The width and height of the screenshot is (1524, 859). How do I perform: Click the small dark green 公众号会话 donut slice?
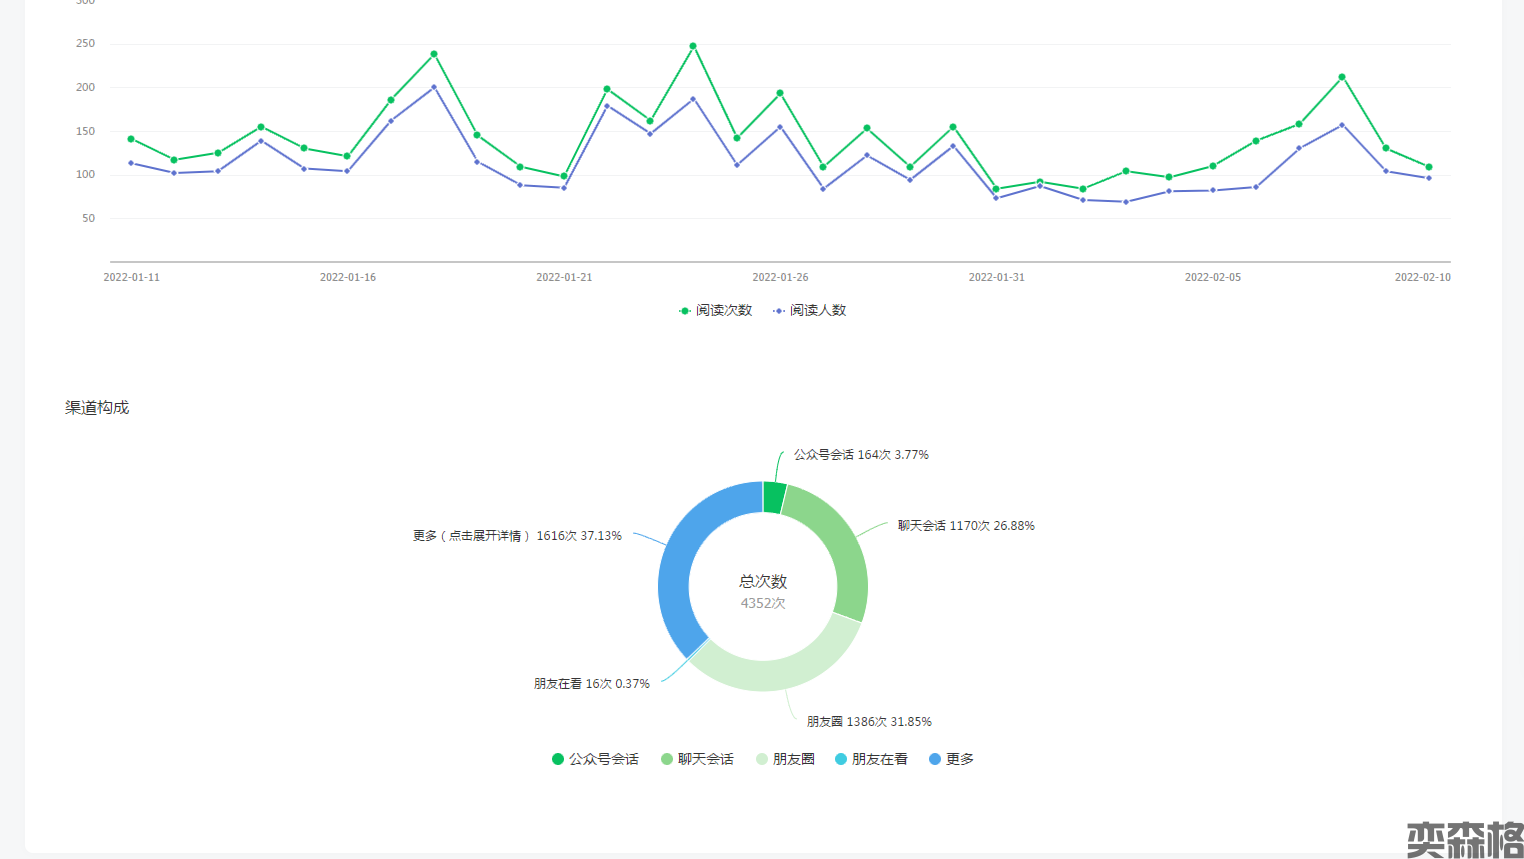[x=773, y=497]
